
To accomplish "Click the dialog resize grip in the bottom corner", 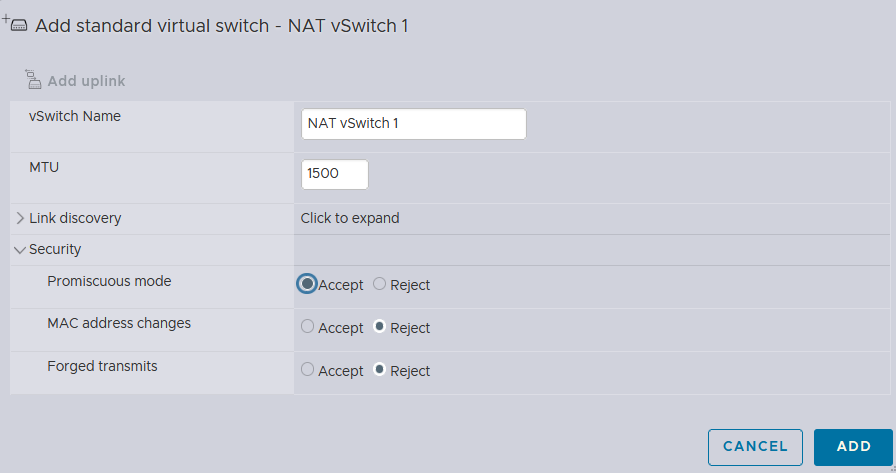I will tap(892, 468).
